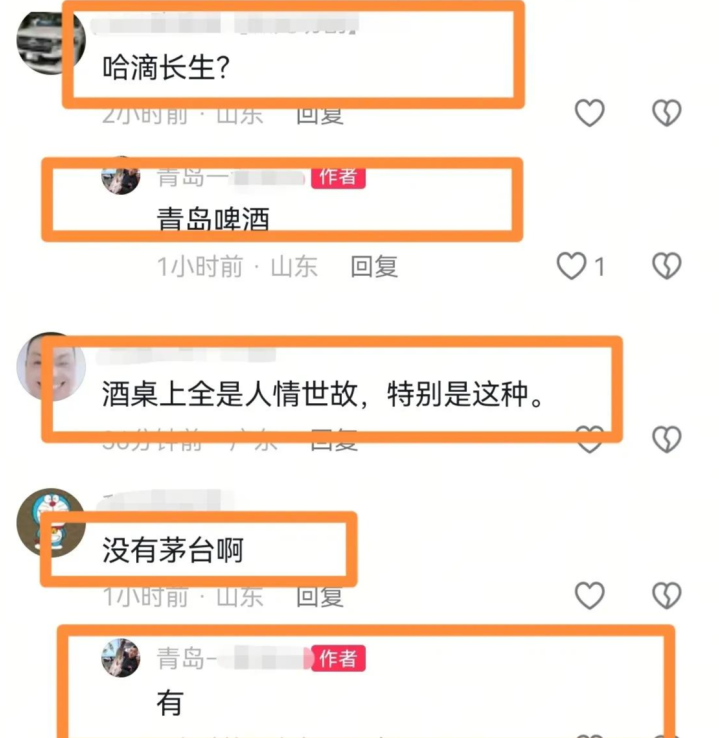Image resolution: width=719 pixels, height=738 pixels.
Task: Reply to the '没有茅台啊' comment
Action: 320,597
